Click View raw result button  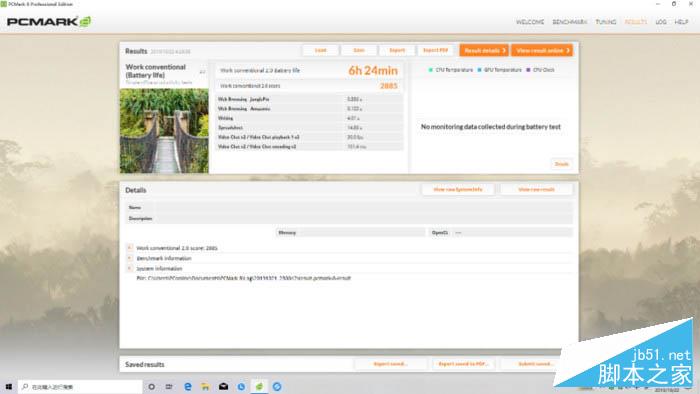coord(537,190)
